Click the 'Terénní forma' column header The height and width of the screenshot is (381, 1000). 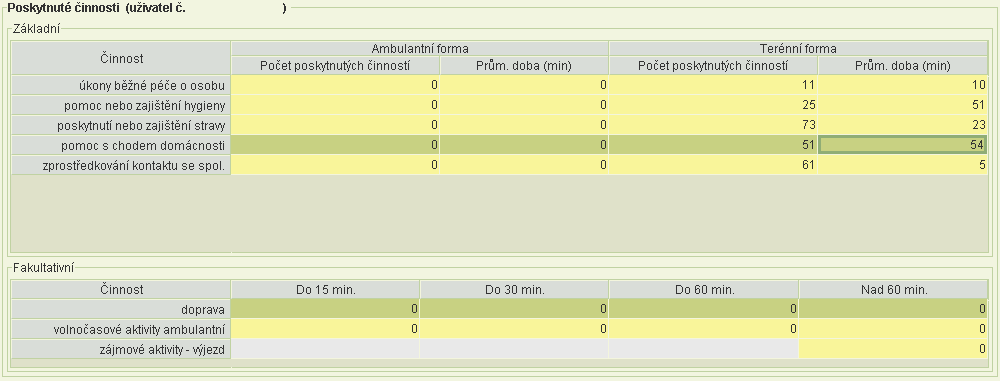[x=798, y=49]
